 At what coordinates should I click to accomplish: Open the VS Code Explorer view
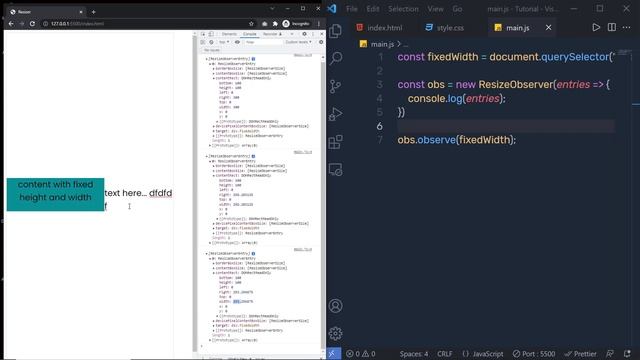336,31
